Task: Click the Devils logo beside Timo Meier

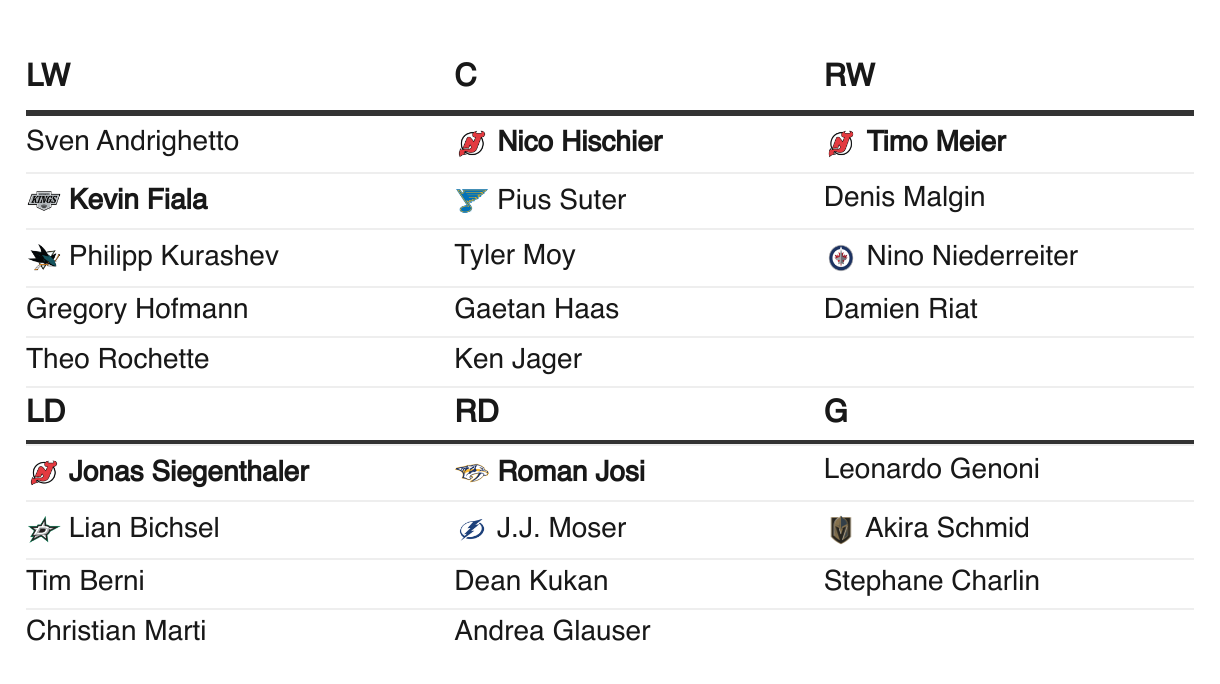Action: click(841, 143)
